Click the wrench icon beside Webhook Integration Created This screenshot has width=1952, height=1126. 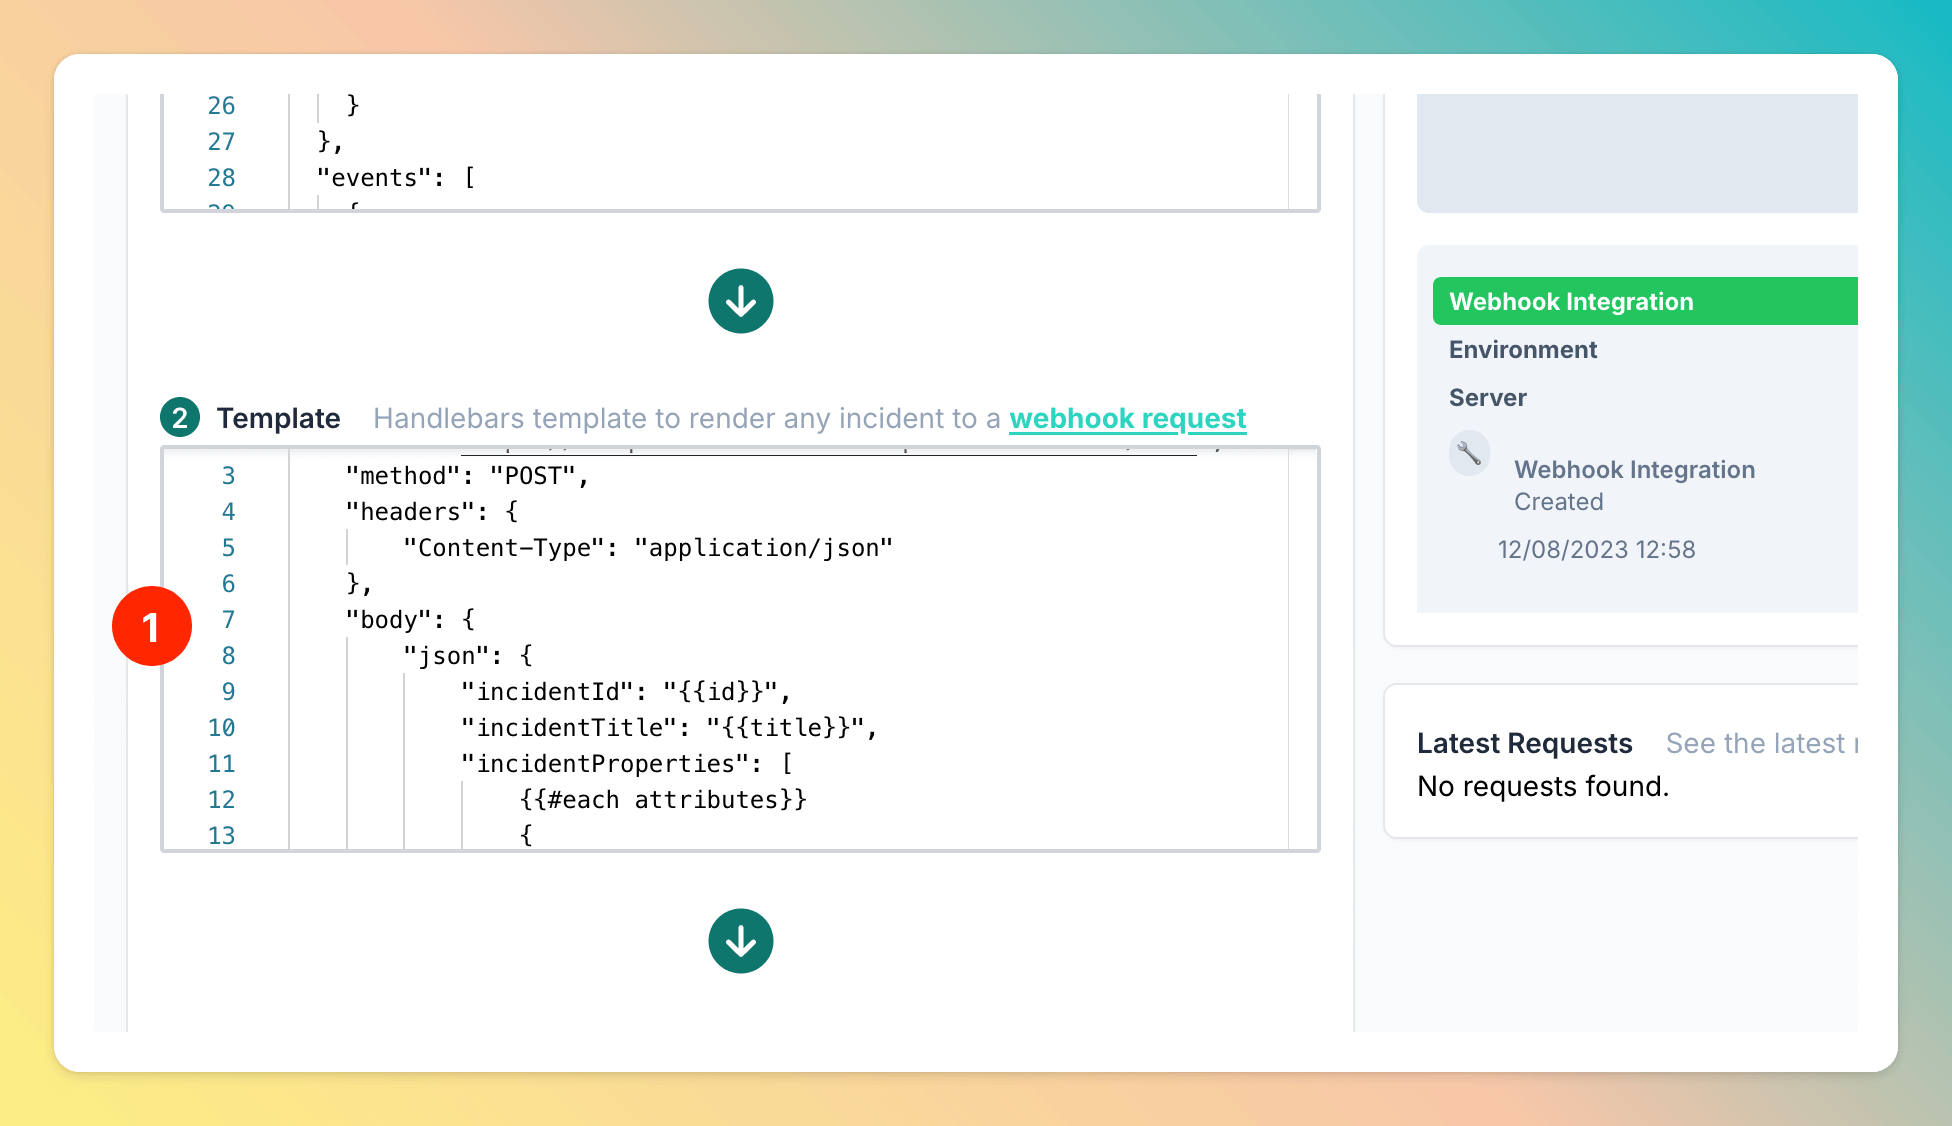click(x=1469, y=453)
